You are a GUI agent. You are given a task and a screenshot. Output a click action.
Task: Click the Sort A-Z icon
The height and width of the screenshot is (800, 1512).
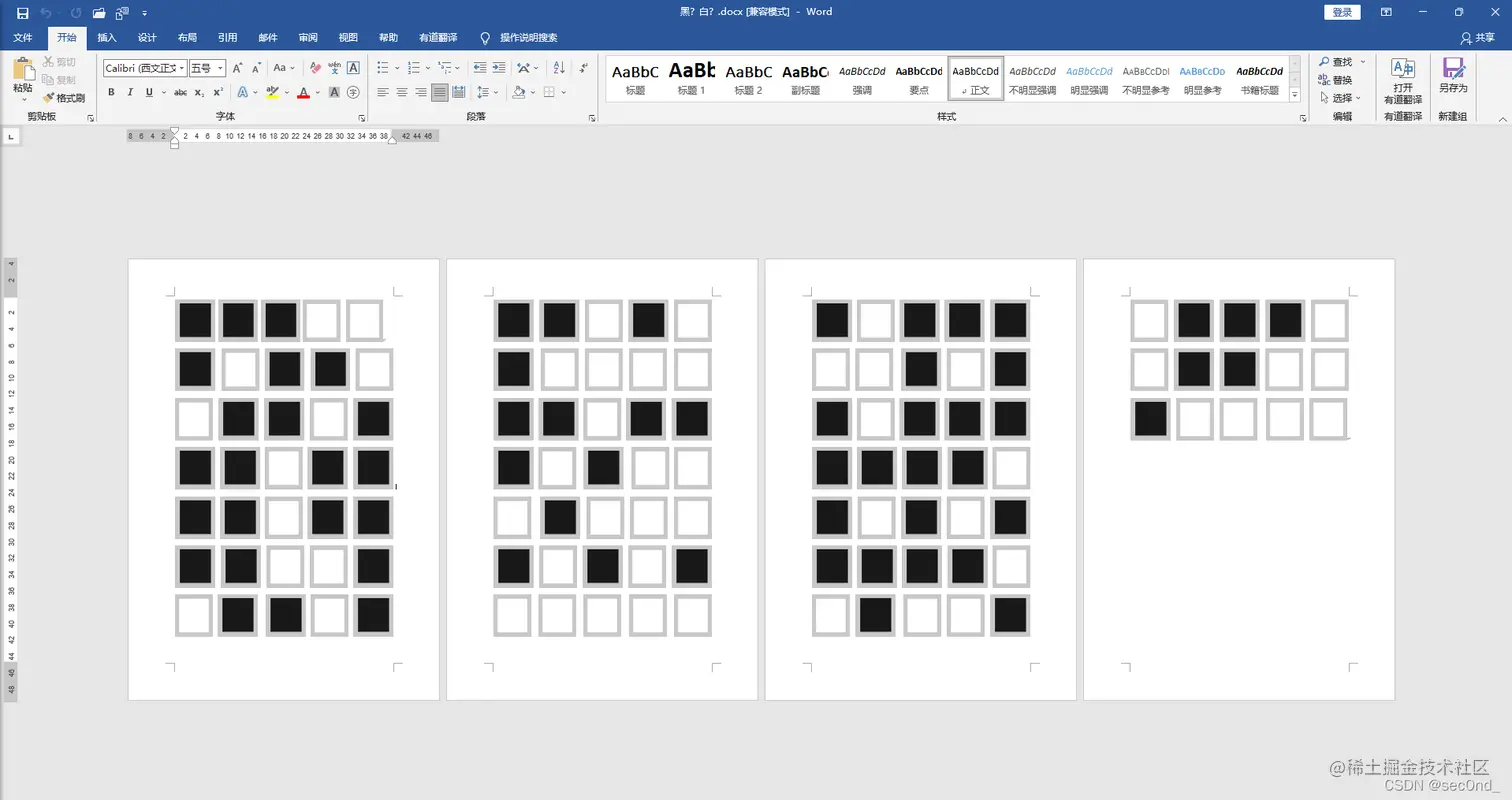pos(558,68)
